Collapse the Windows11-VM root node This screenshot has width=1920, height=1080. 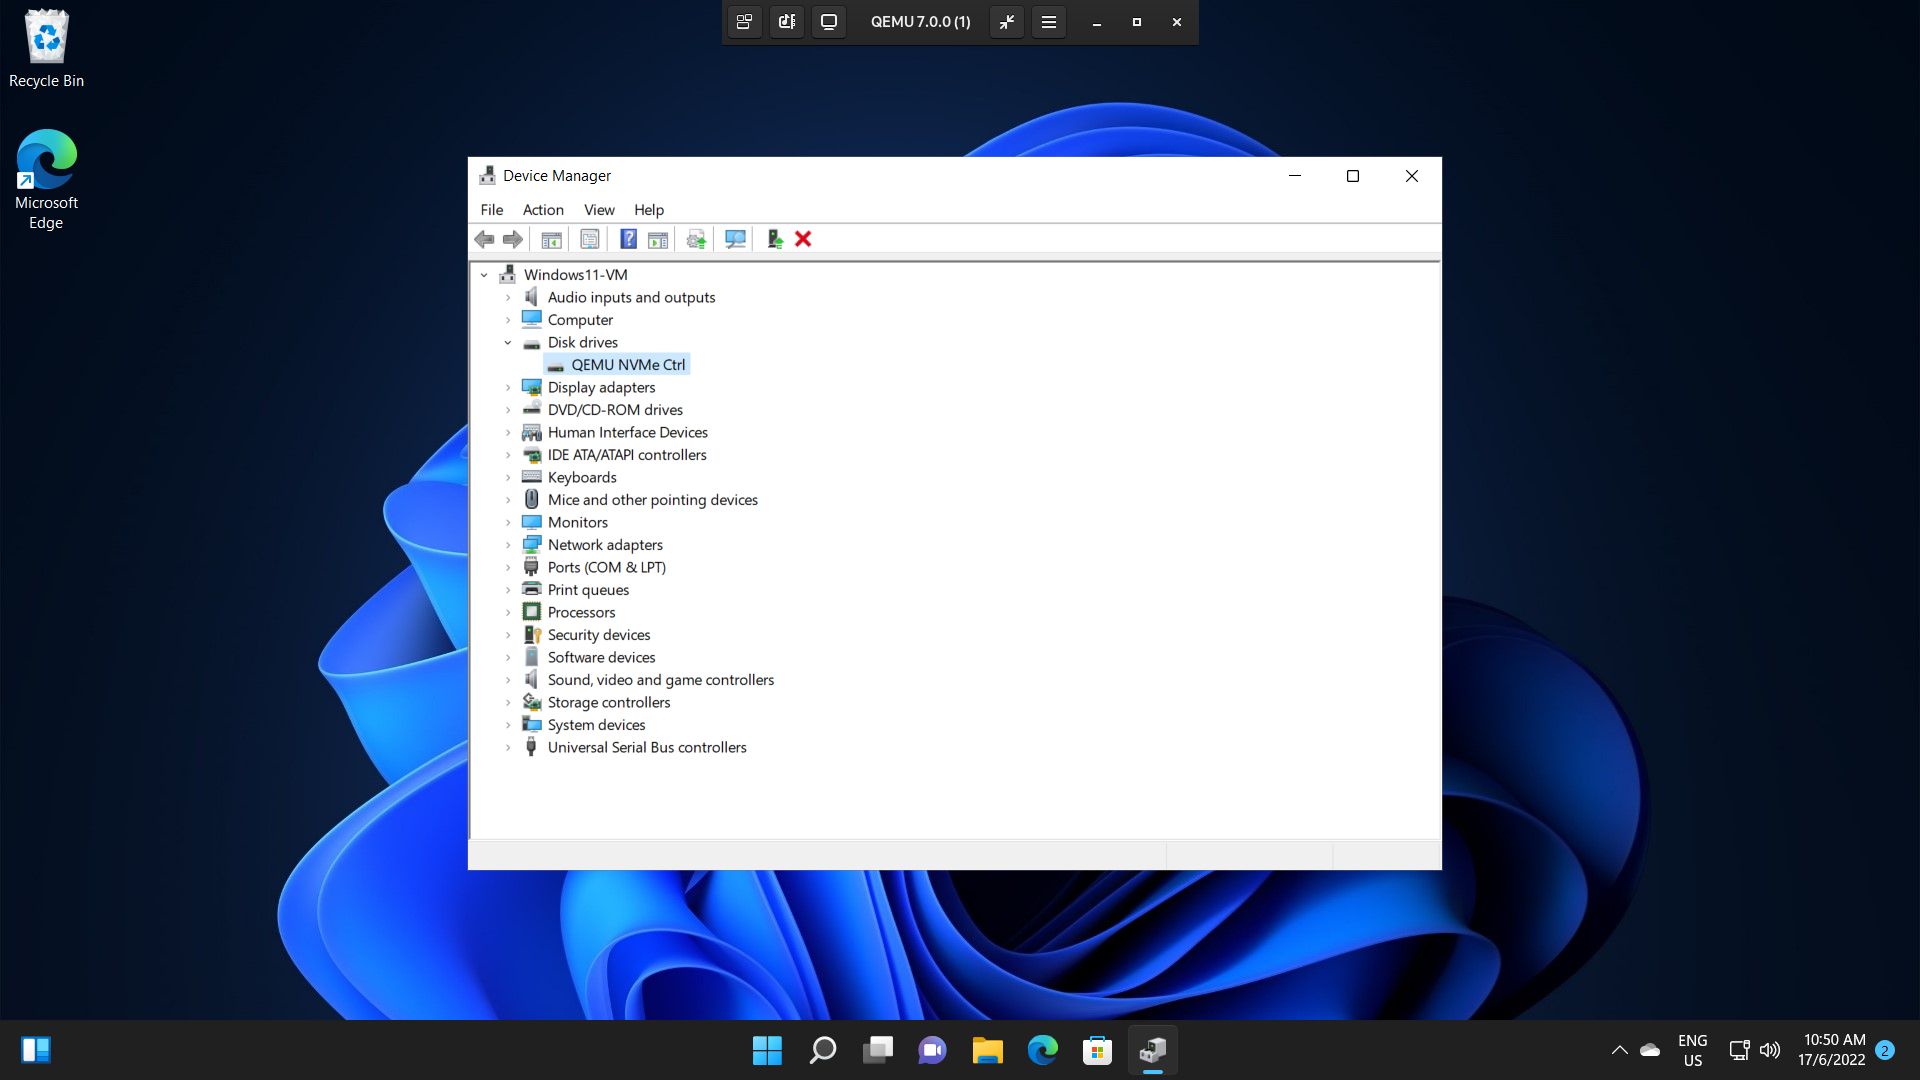tap(484, 275)
